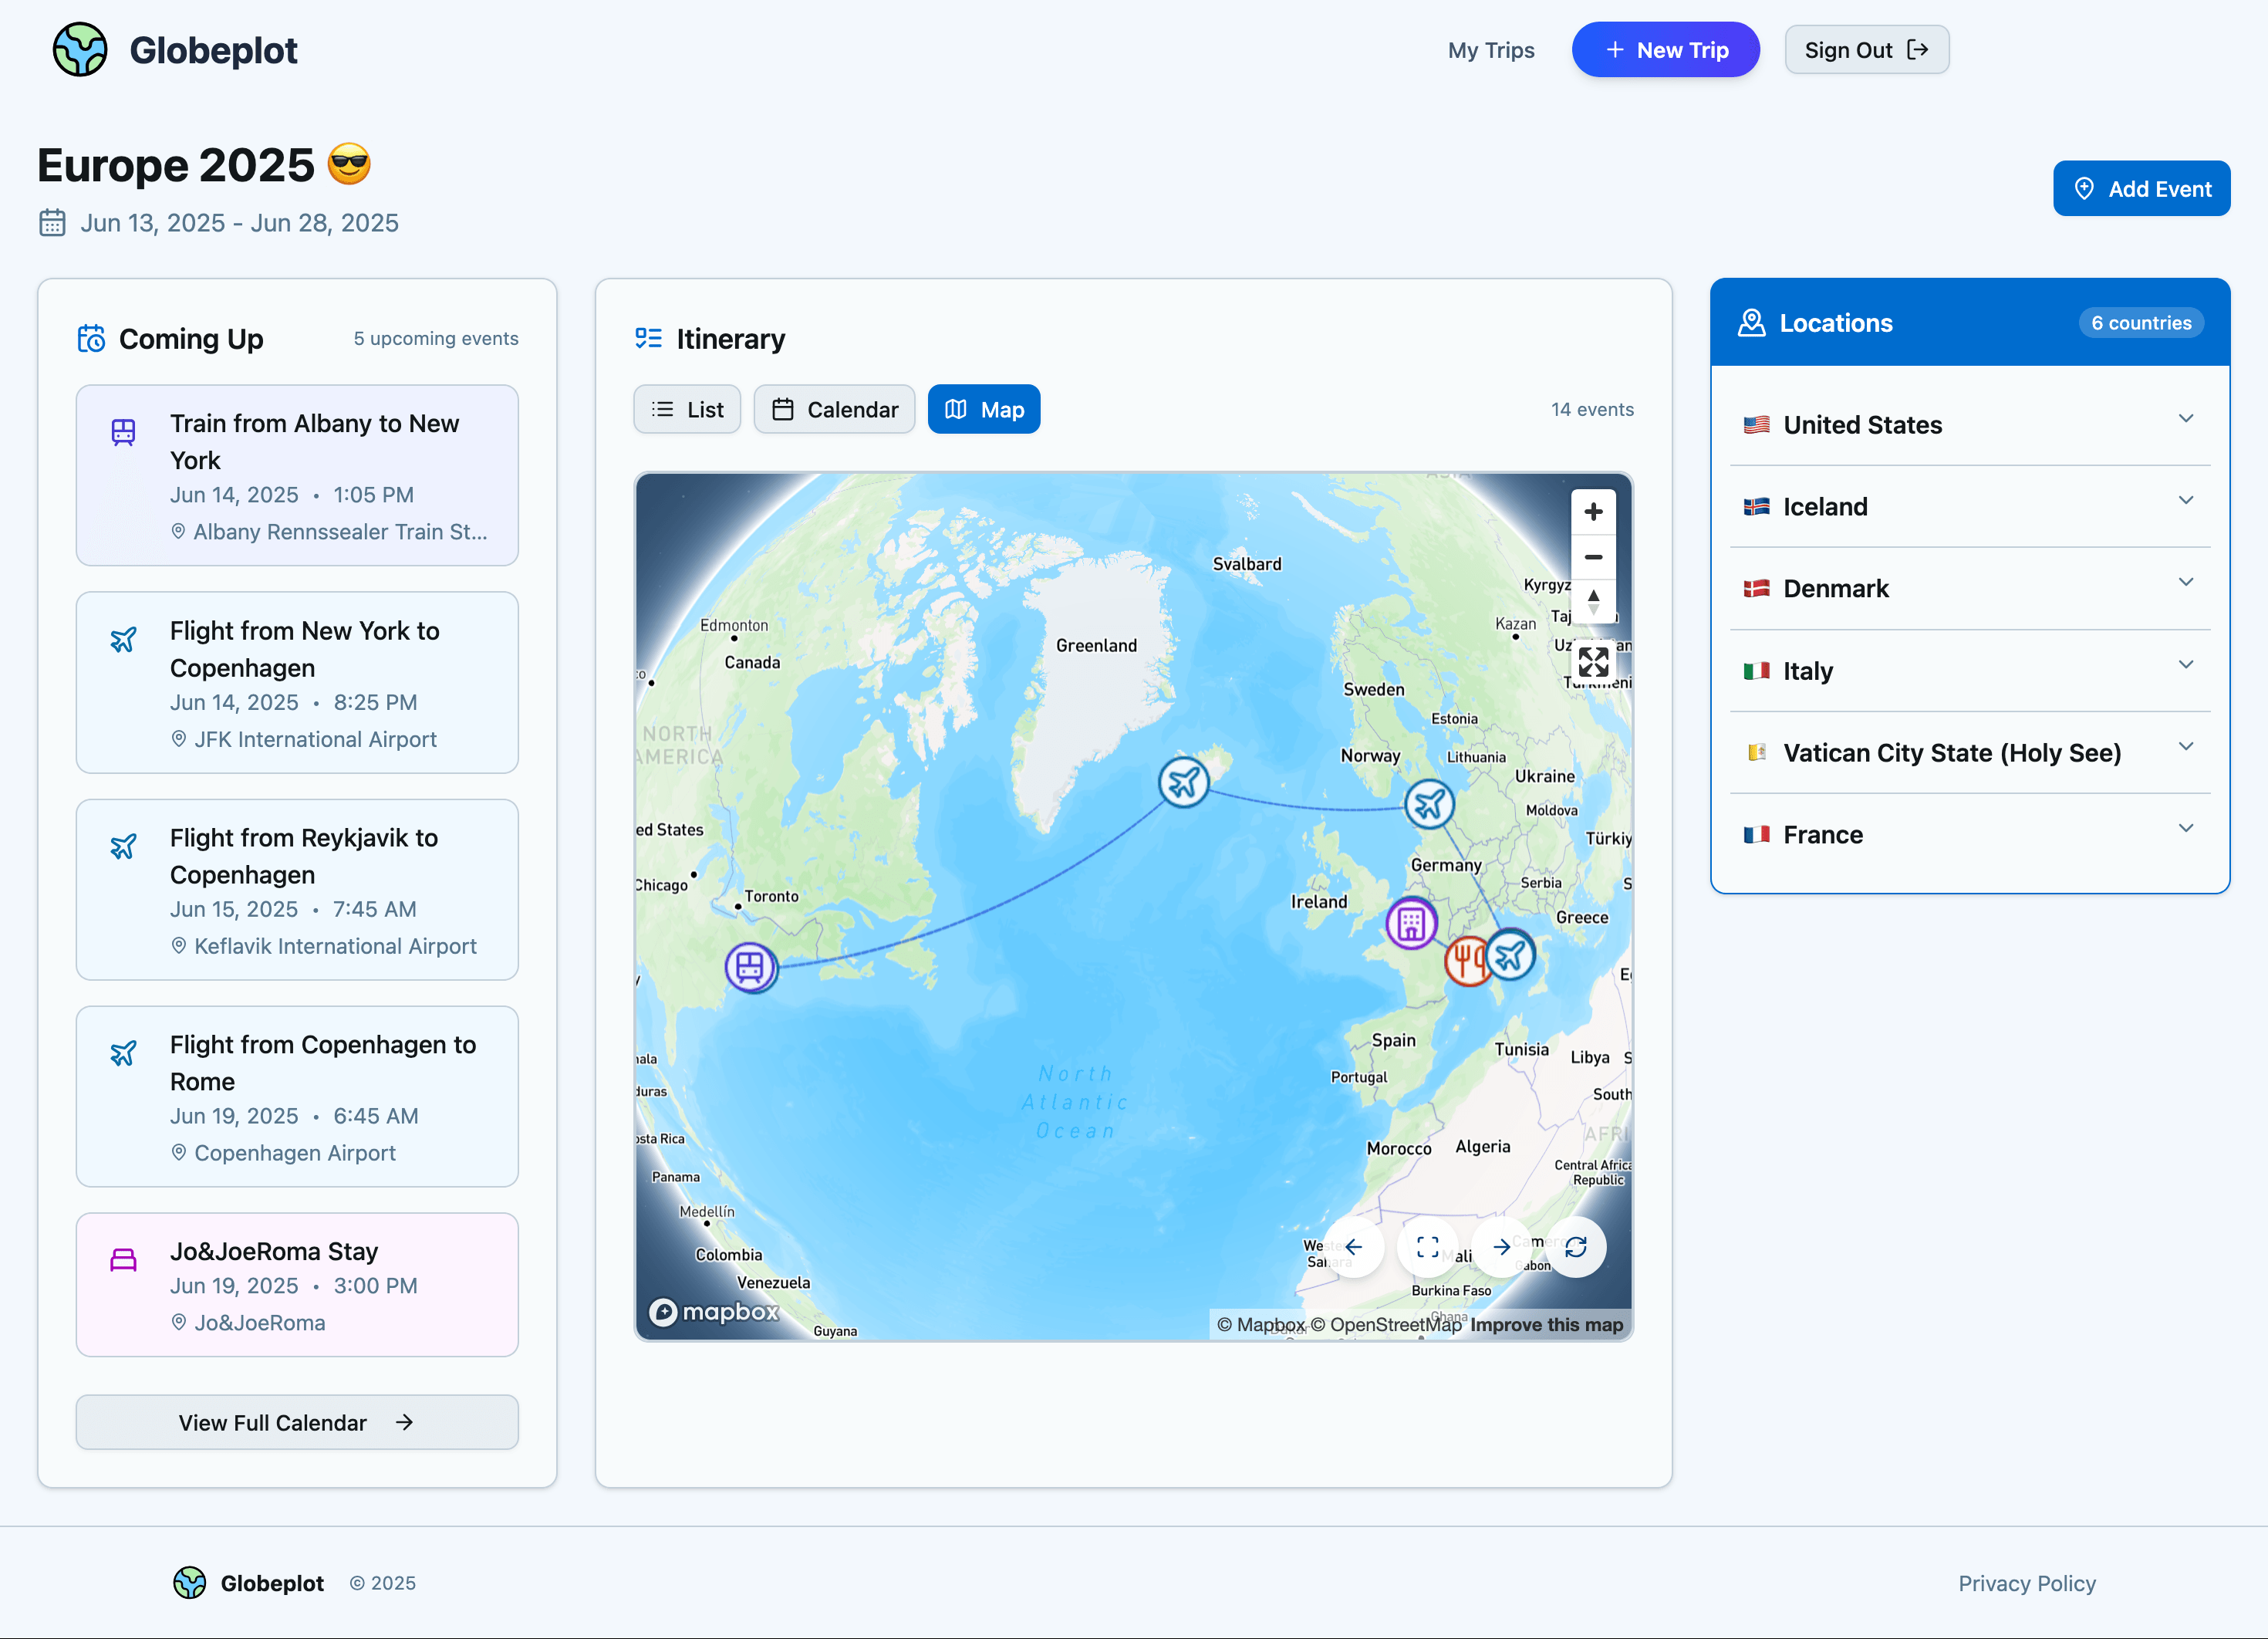This screenshot has height=1639, width=2268.
Task: Click View Full Calendar button
Action: (297, 1422)
